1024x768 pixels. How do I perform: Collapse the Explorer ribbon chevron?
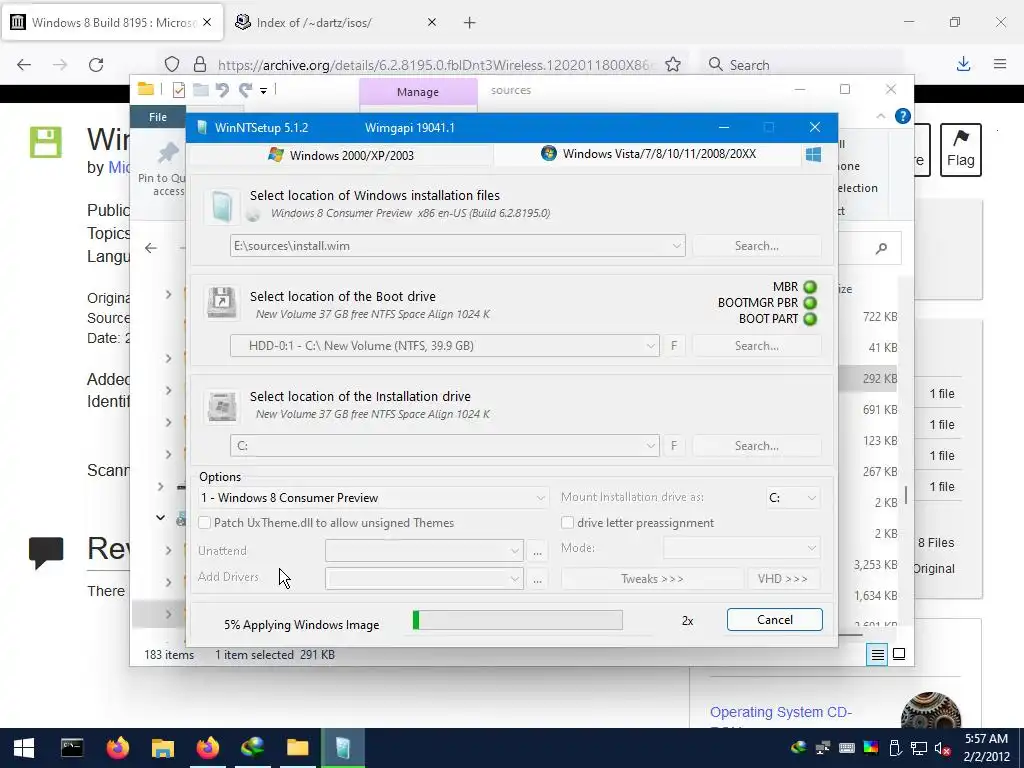(880, 116)
